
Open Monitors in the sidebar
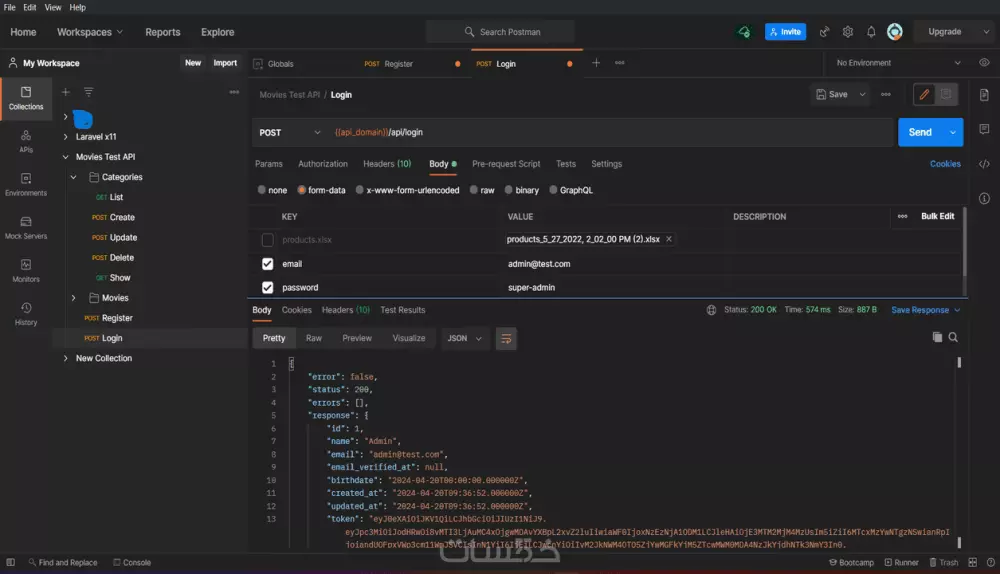26,270
